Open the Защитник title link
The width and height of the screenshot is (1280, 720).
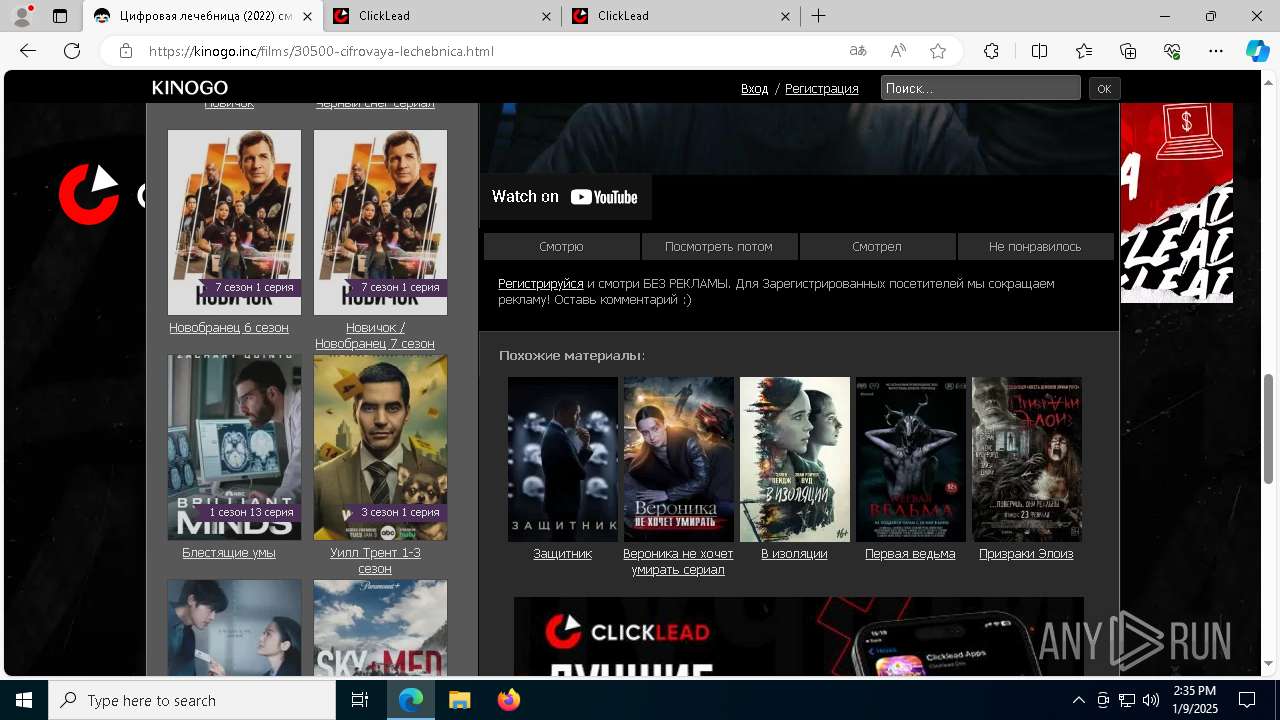[x=562, y=554]
